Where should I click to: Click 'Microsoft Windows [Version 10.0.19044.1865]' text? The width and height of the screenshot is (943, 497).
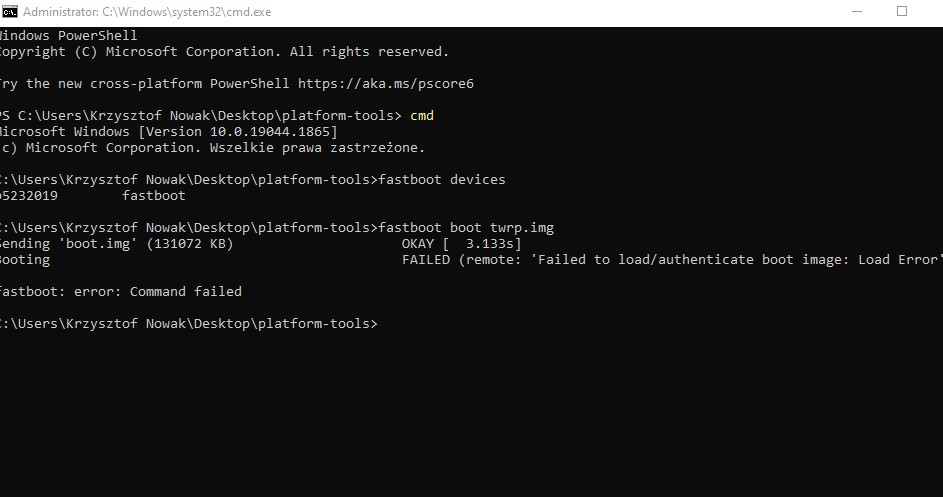(x=168, y=132)
